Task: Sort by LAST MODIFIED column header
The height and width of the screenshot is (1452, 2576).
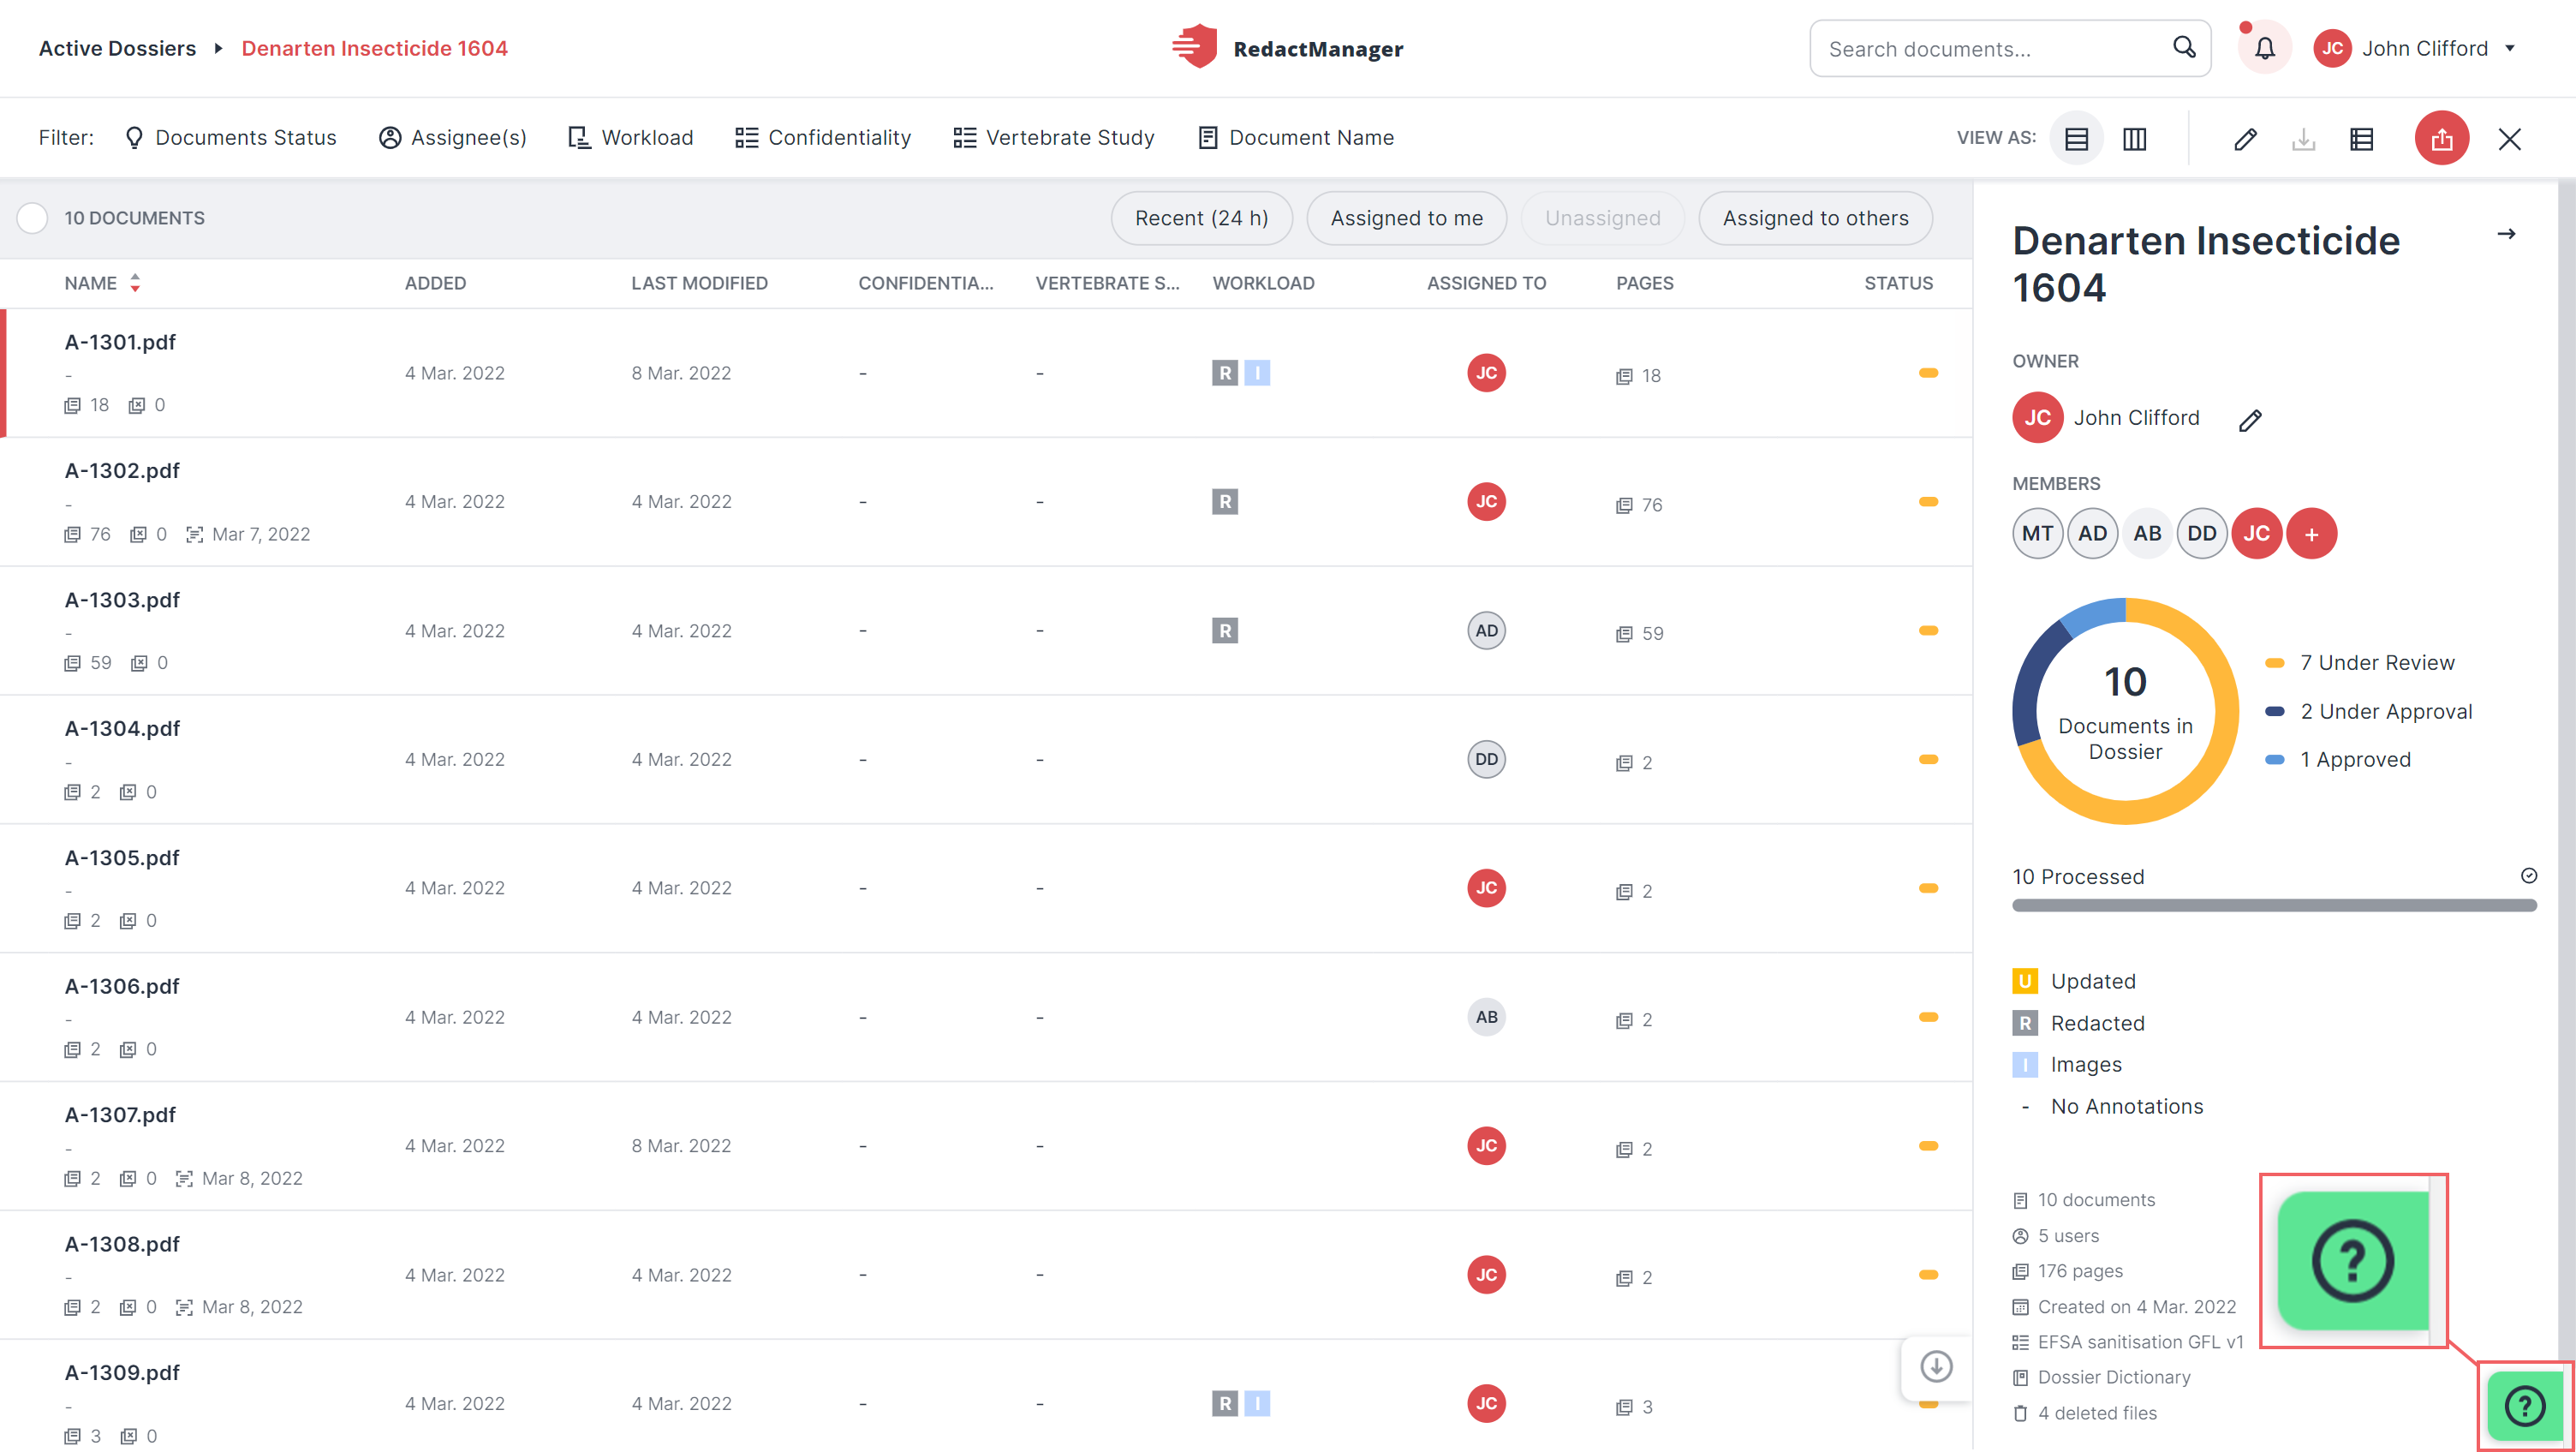Action: [699, 283]
